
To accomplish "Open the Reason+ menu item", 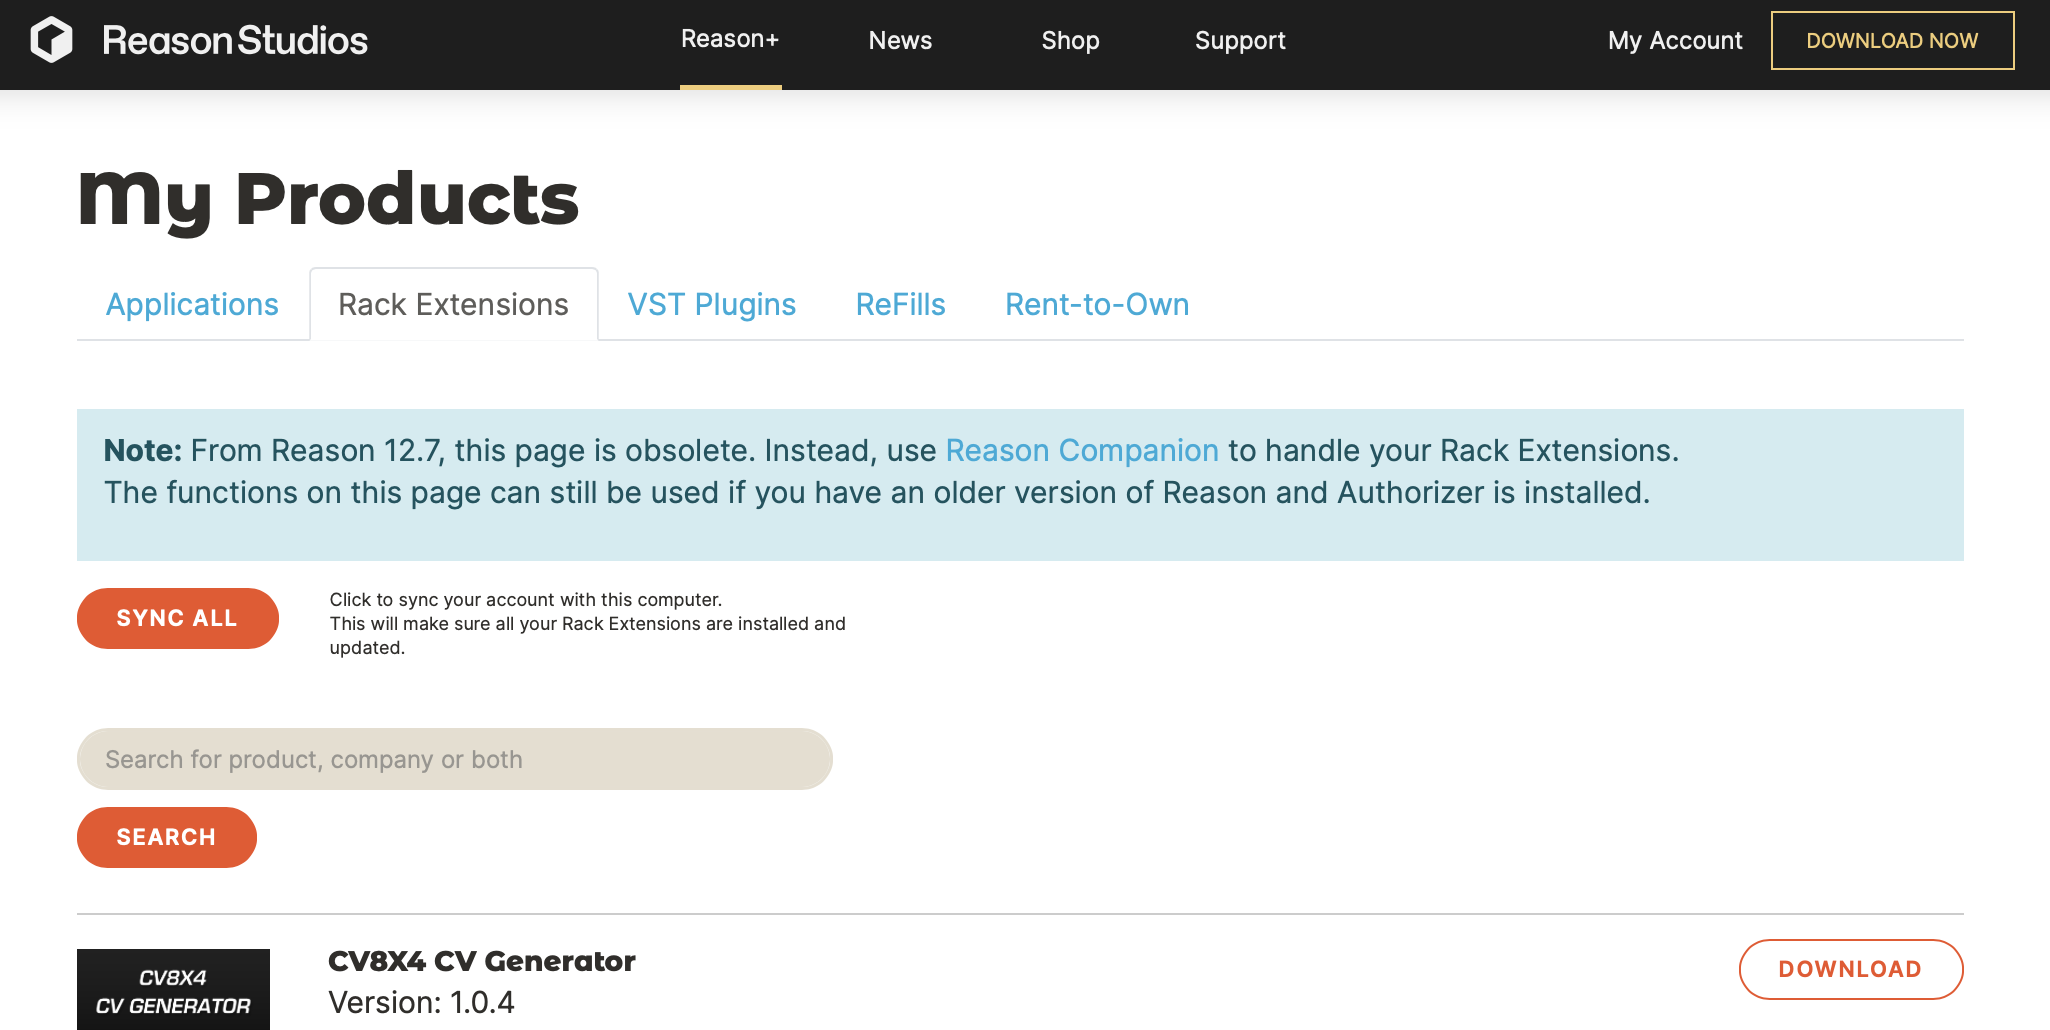I will (x=730, y=39).
